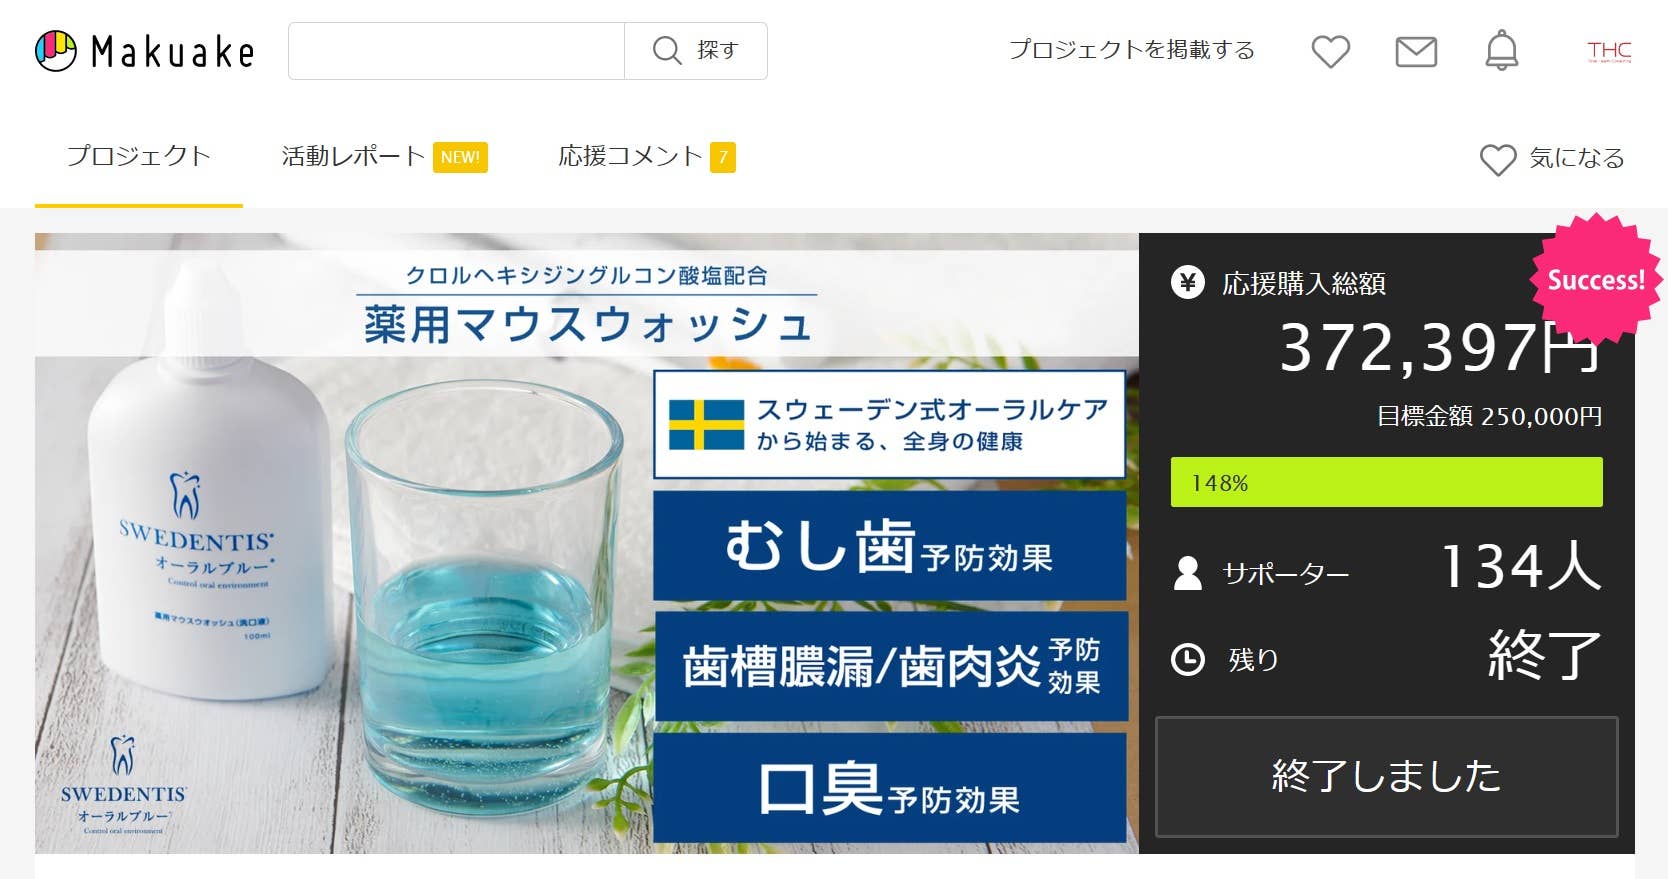Focus the search input field
The height and width of the screenshot is (879, 1668).
[456, 51]
